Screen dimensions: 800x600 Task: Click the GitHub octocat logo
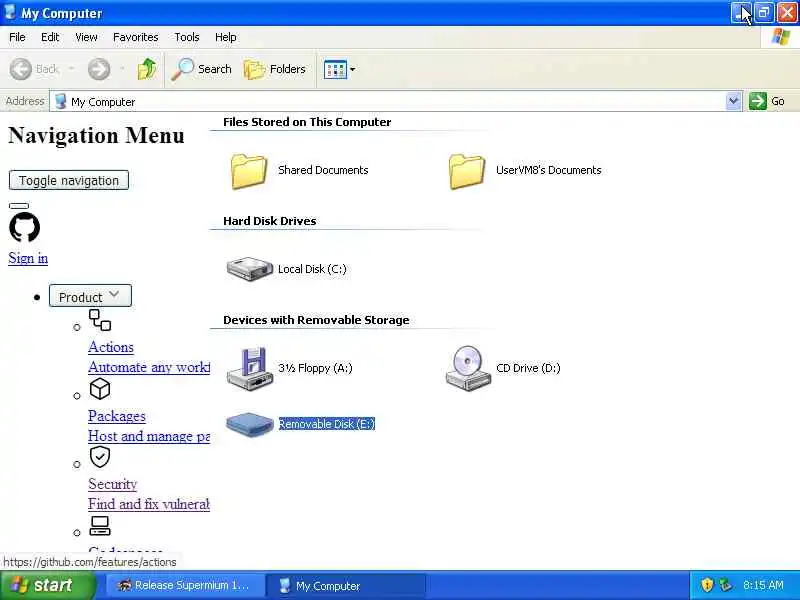coord(24,228)
